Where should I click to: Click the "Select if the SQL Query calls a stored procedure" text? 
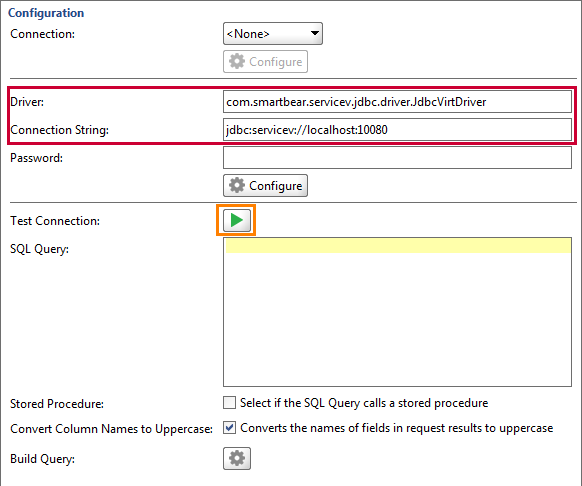[364, 403]
